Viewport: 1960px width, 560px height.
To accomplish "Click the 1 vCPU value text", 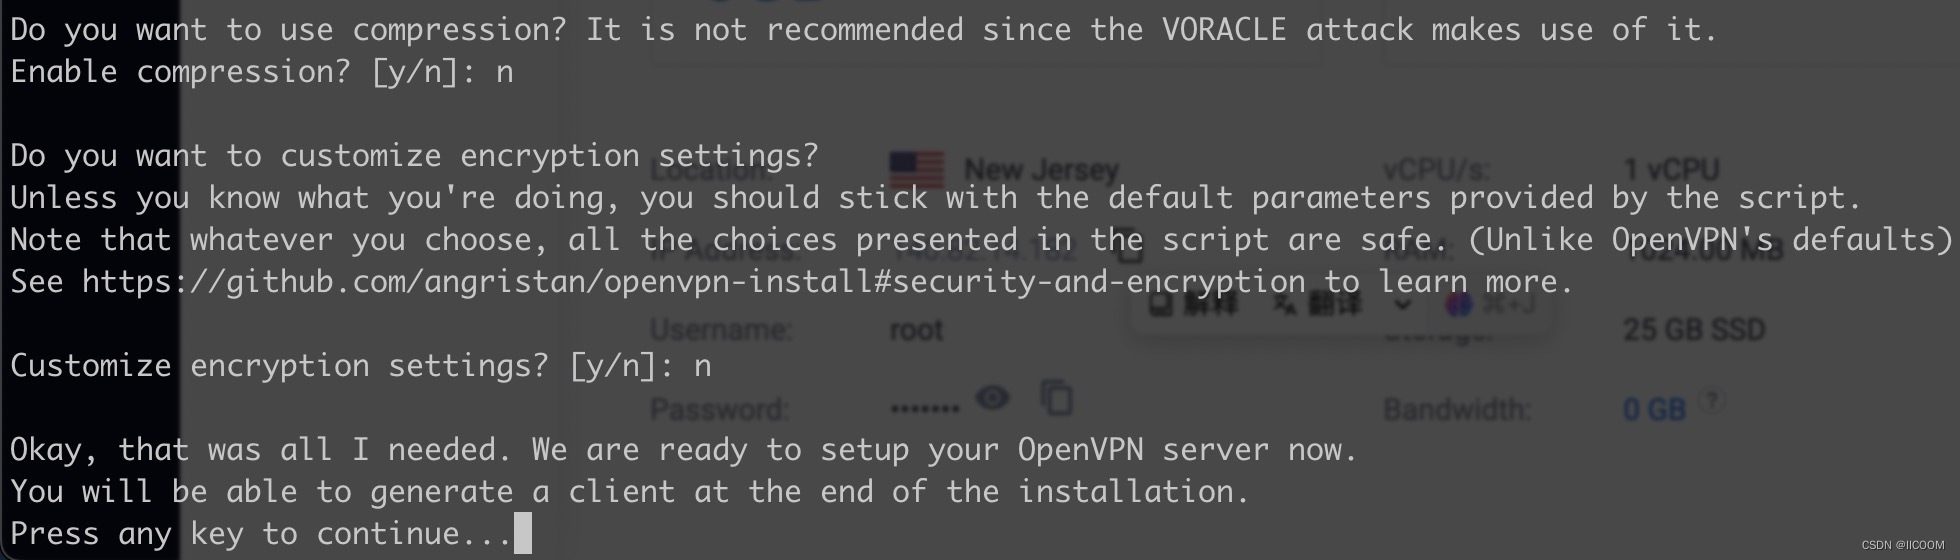I will click(1671, 170).
